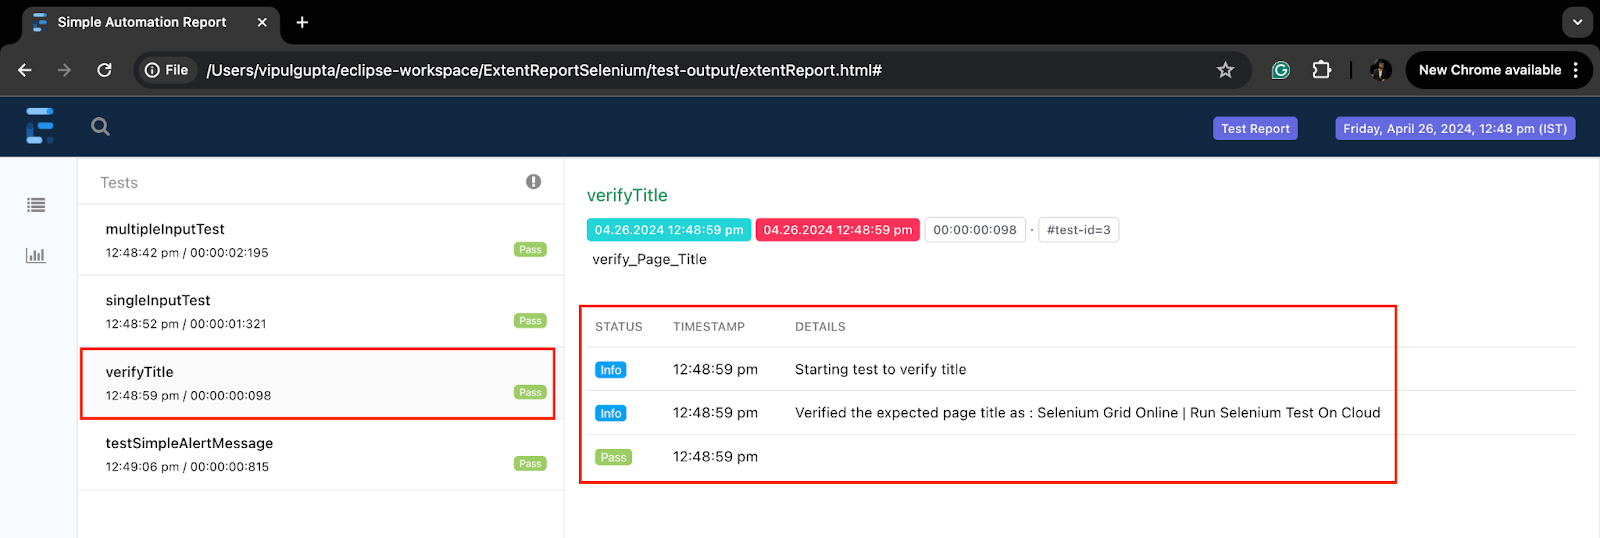Click the #test-id=3 badge
1600x538 pixels.
1079,230
